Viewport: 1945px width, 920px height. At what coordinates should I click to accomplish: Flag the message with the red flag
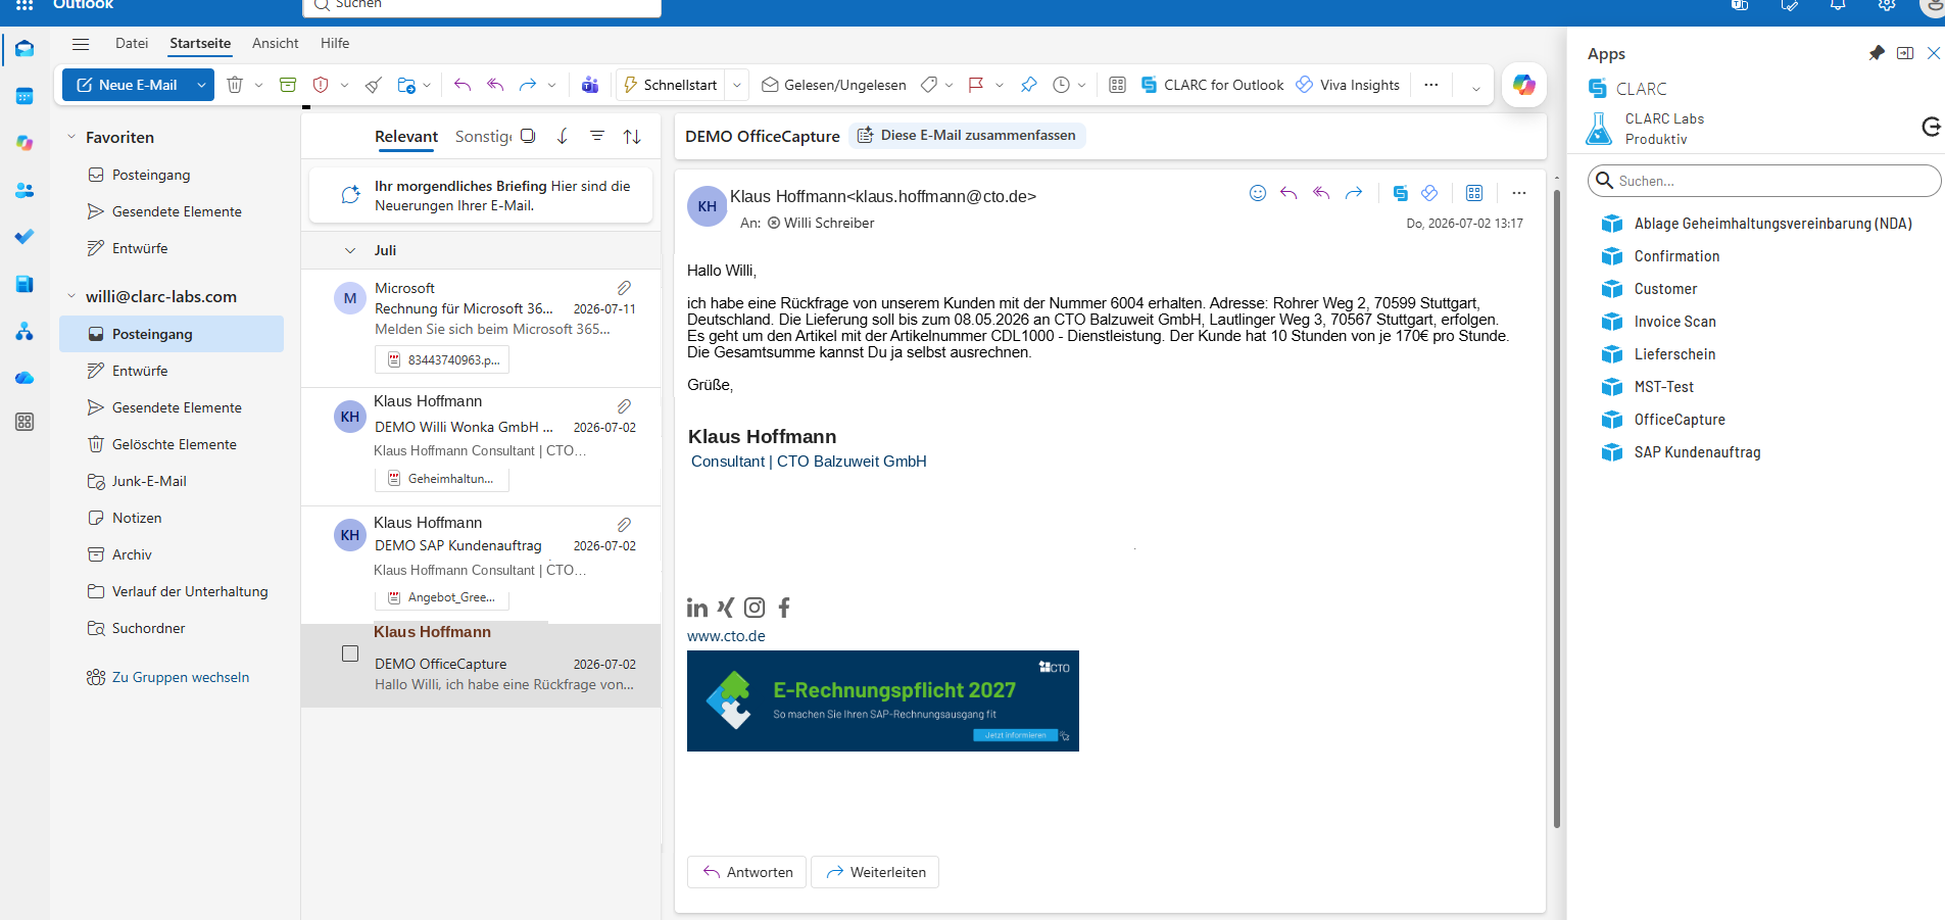click(976, 85)
